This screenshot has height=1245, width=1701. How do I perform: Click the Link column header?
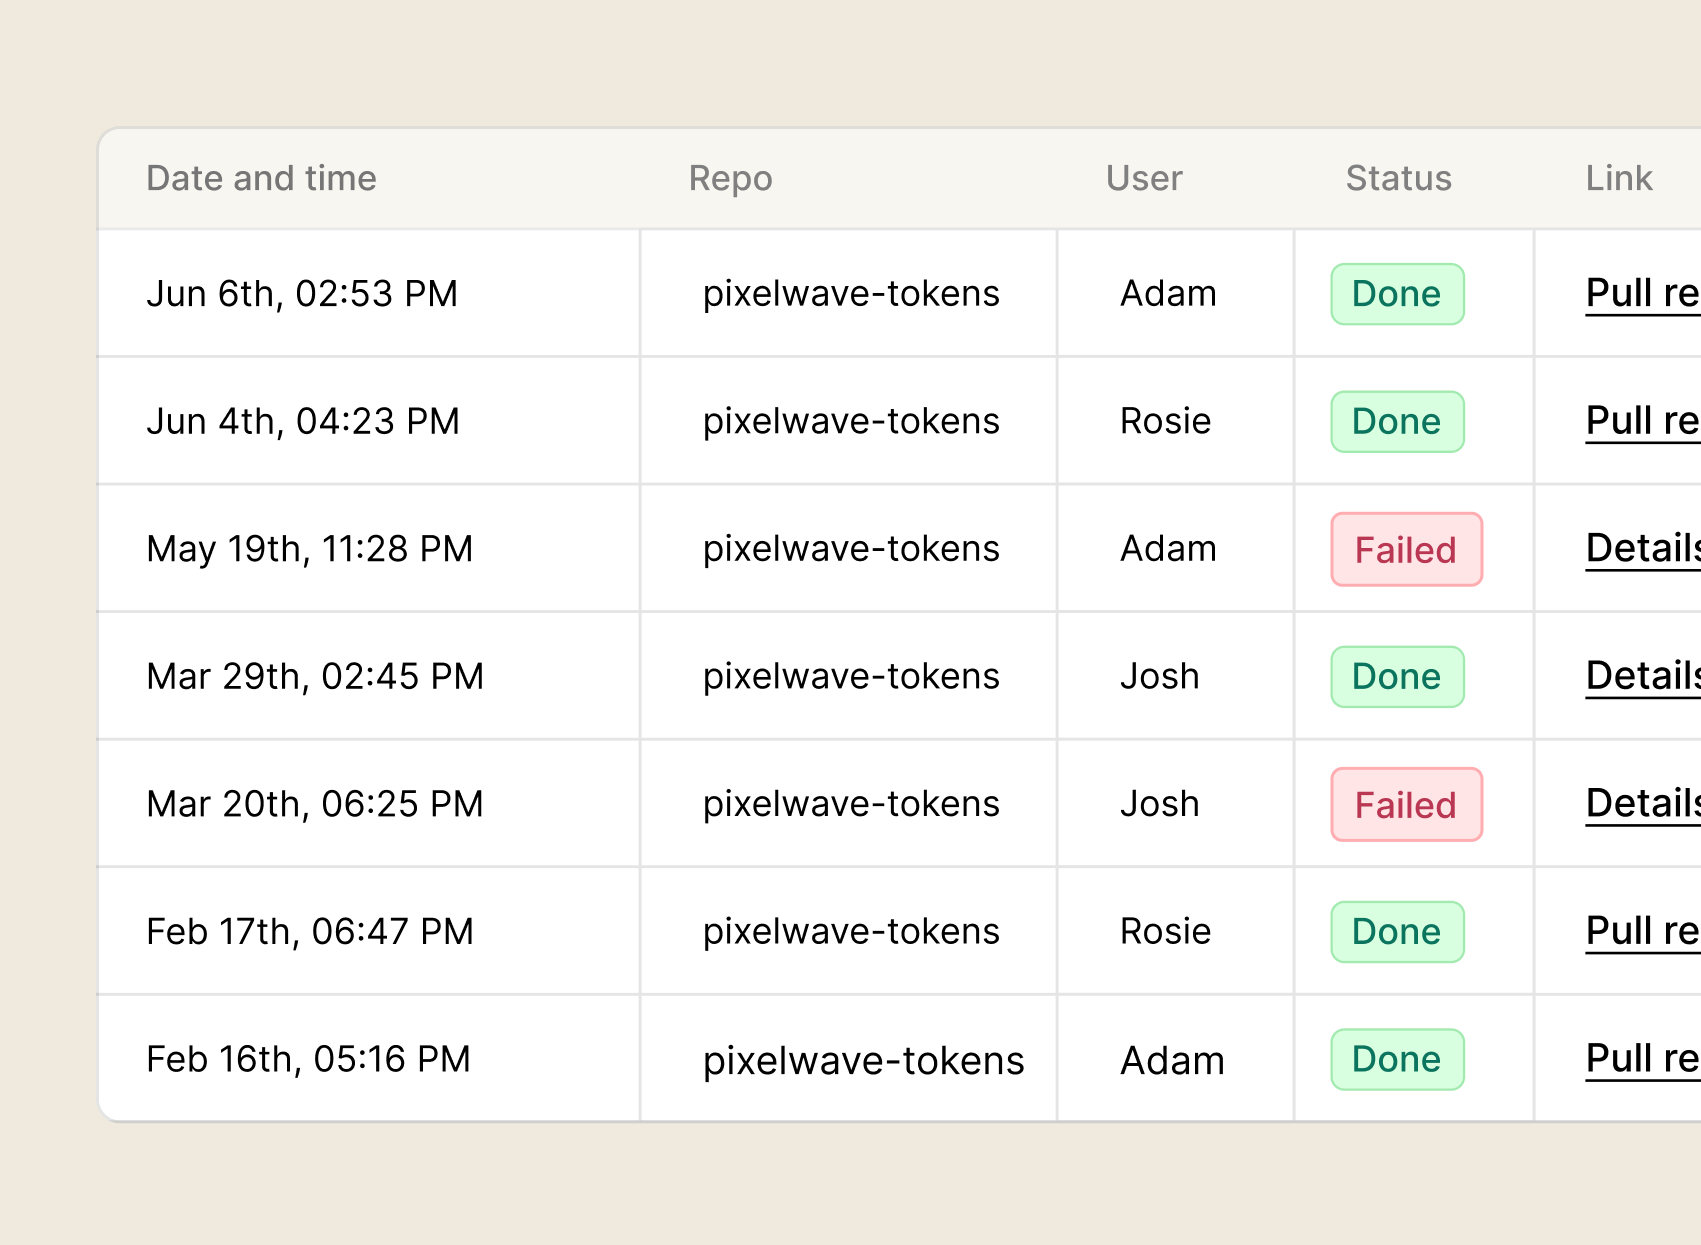coord(1618,178)
